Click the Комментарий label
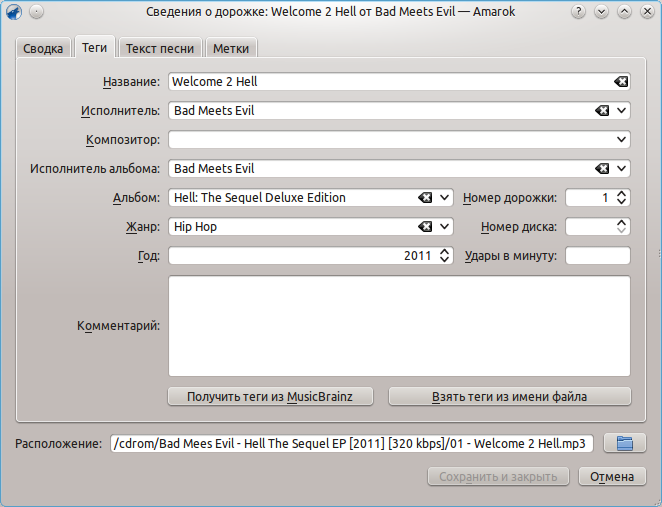Viewport: 662px width, 507px height. 119,326
